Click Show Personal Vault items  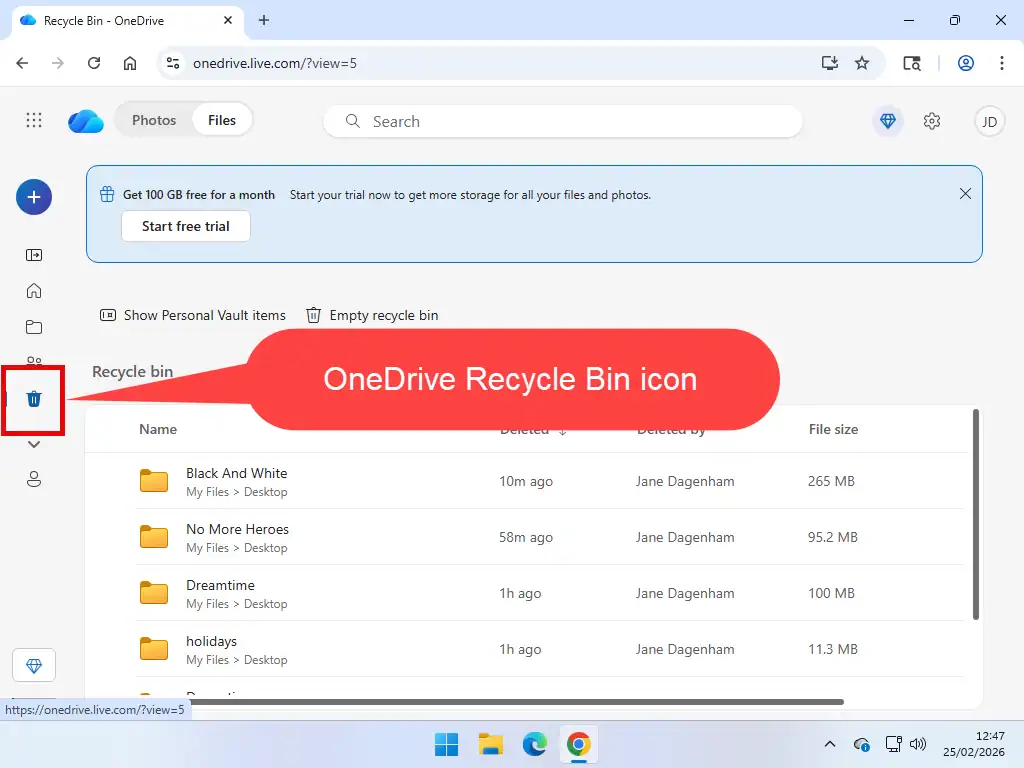tap(192, 315)
